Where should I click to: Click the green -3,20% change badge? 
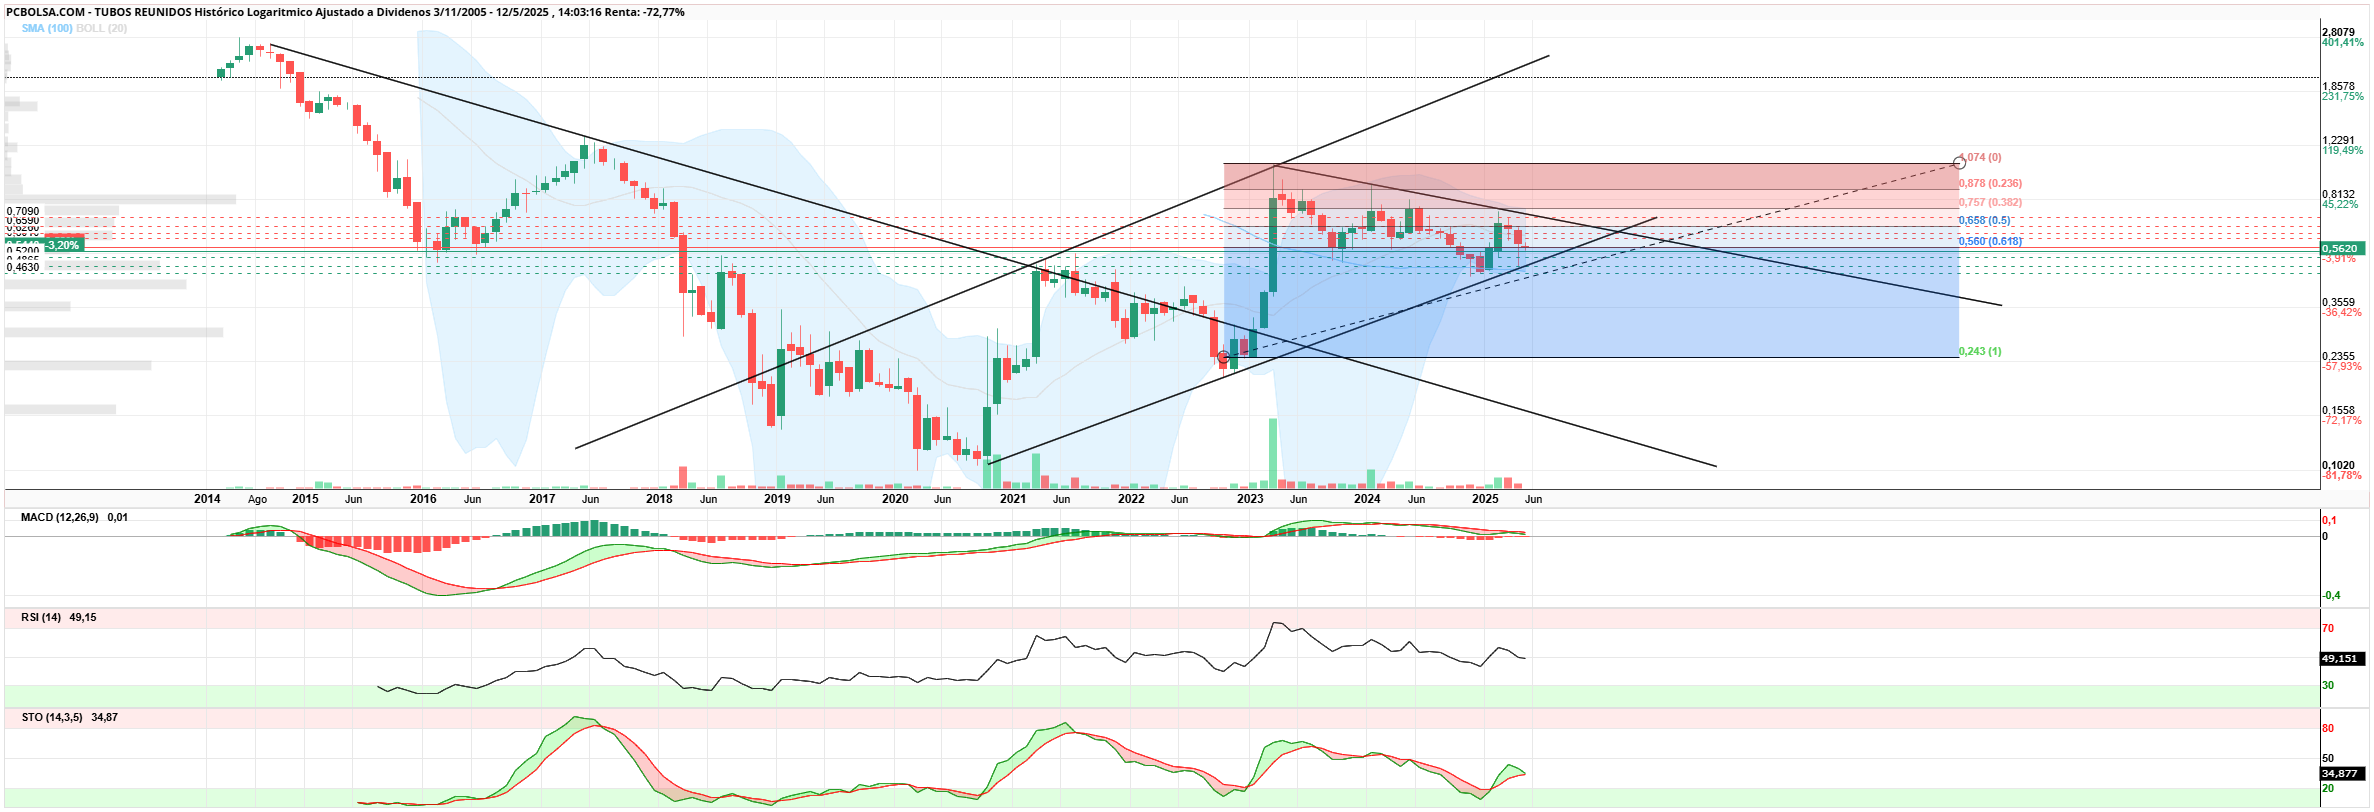[x=63, y=245]
